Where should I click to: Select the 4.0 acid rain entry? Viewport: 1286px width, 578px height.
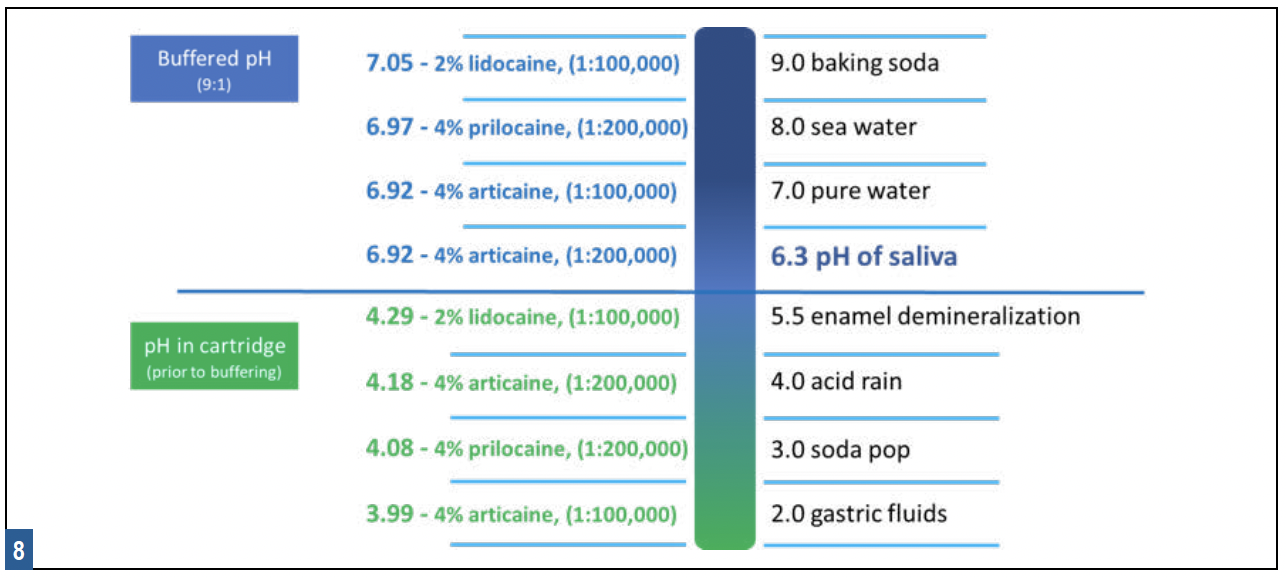point(836,382)
